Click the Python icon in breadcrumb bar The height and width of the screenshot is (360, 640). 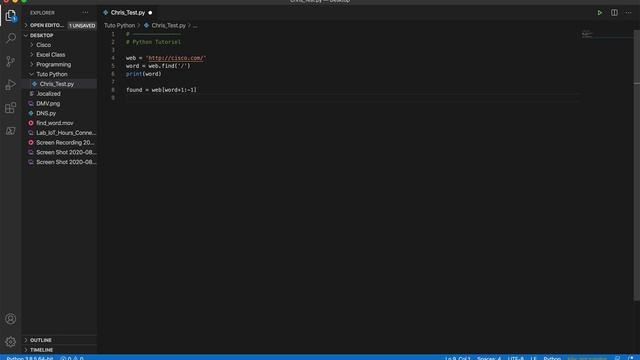147,25
